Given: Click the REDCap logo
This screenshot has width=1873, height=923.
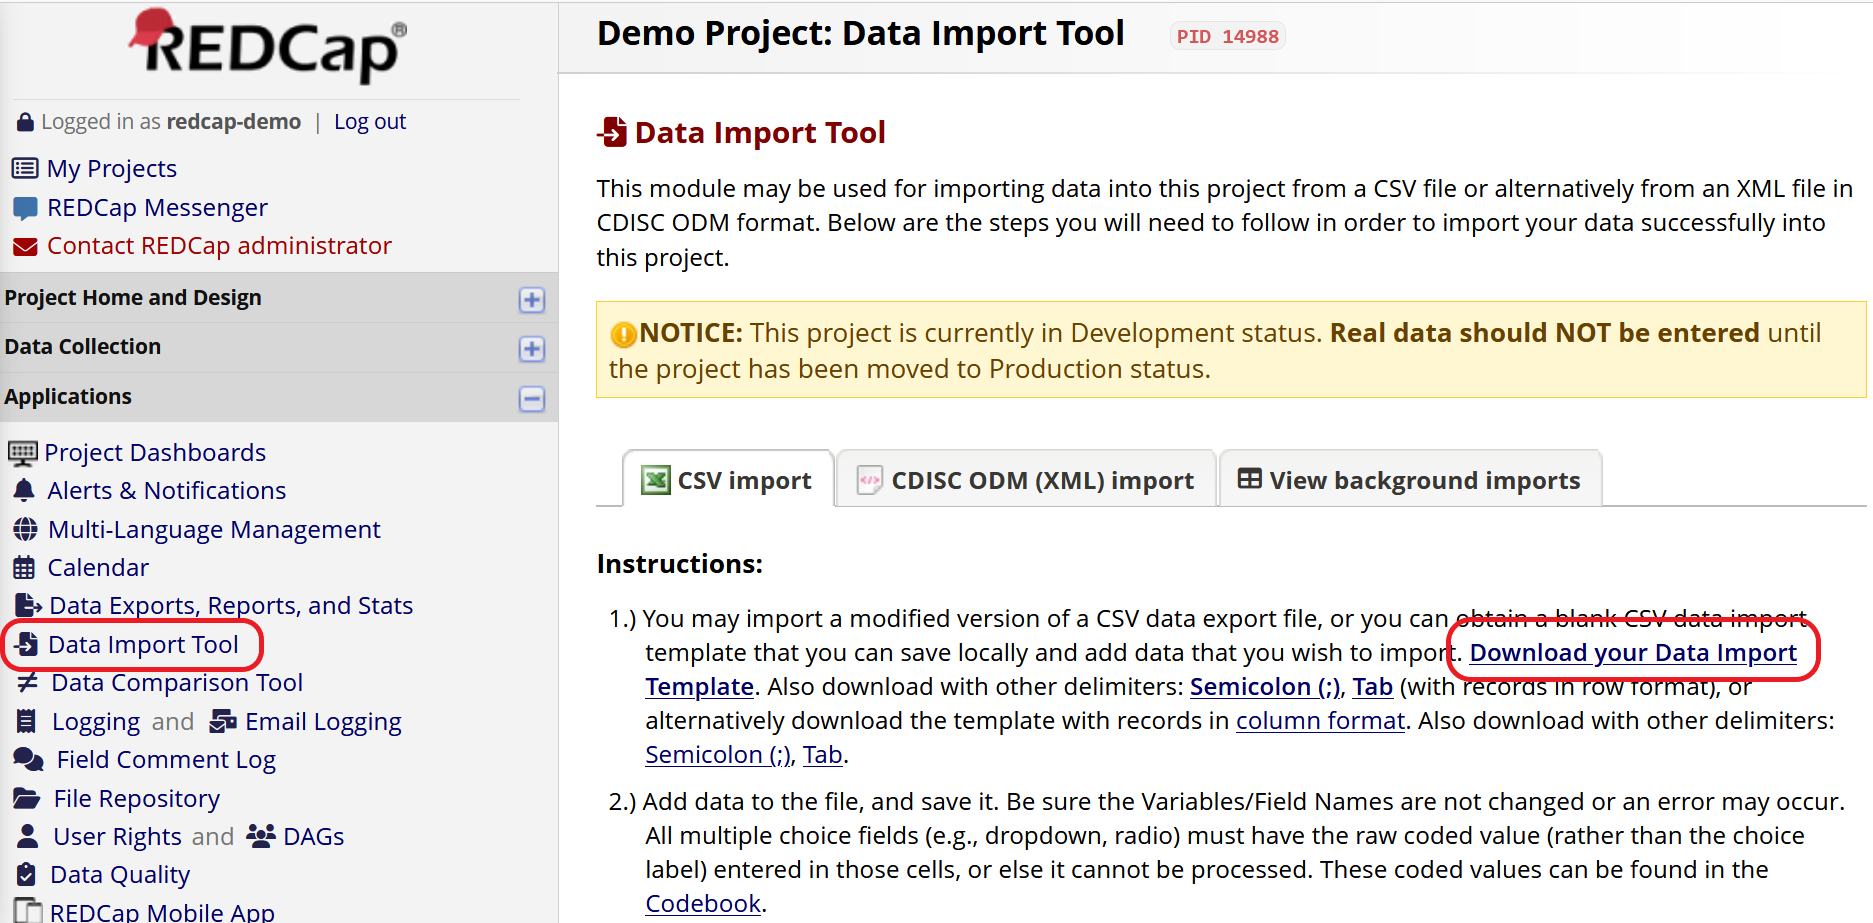Looking at the screenshot, I should coord(268,45).
